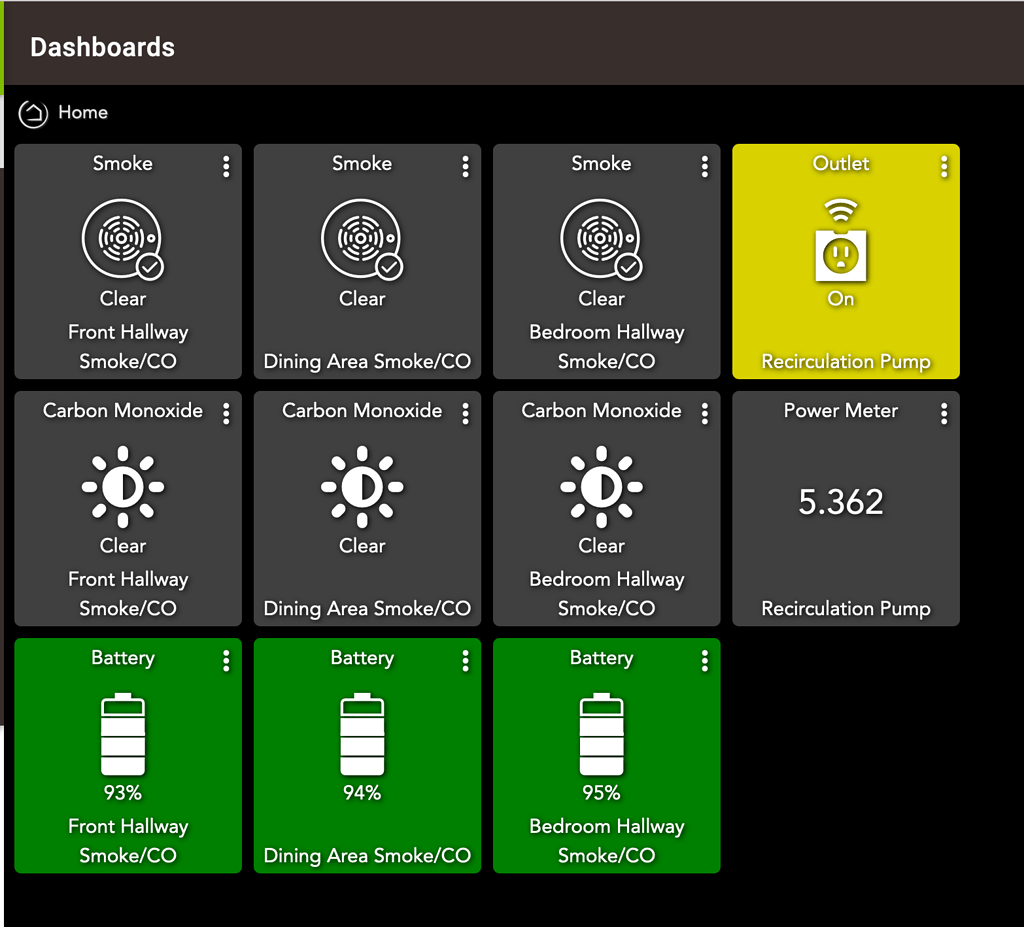Open menu on Bedroom Hallway Carbon Monoxide tile
Screen dimensions: 1024x927
coord(705,414)
